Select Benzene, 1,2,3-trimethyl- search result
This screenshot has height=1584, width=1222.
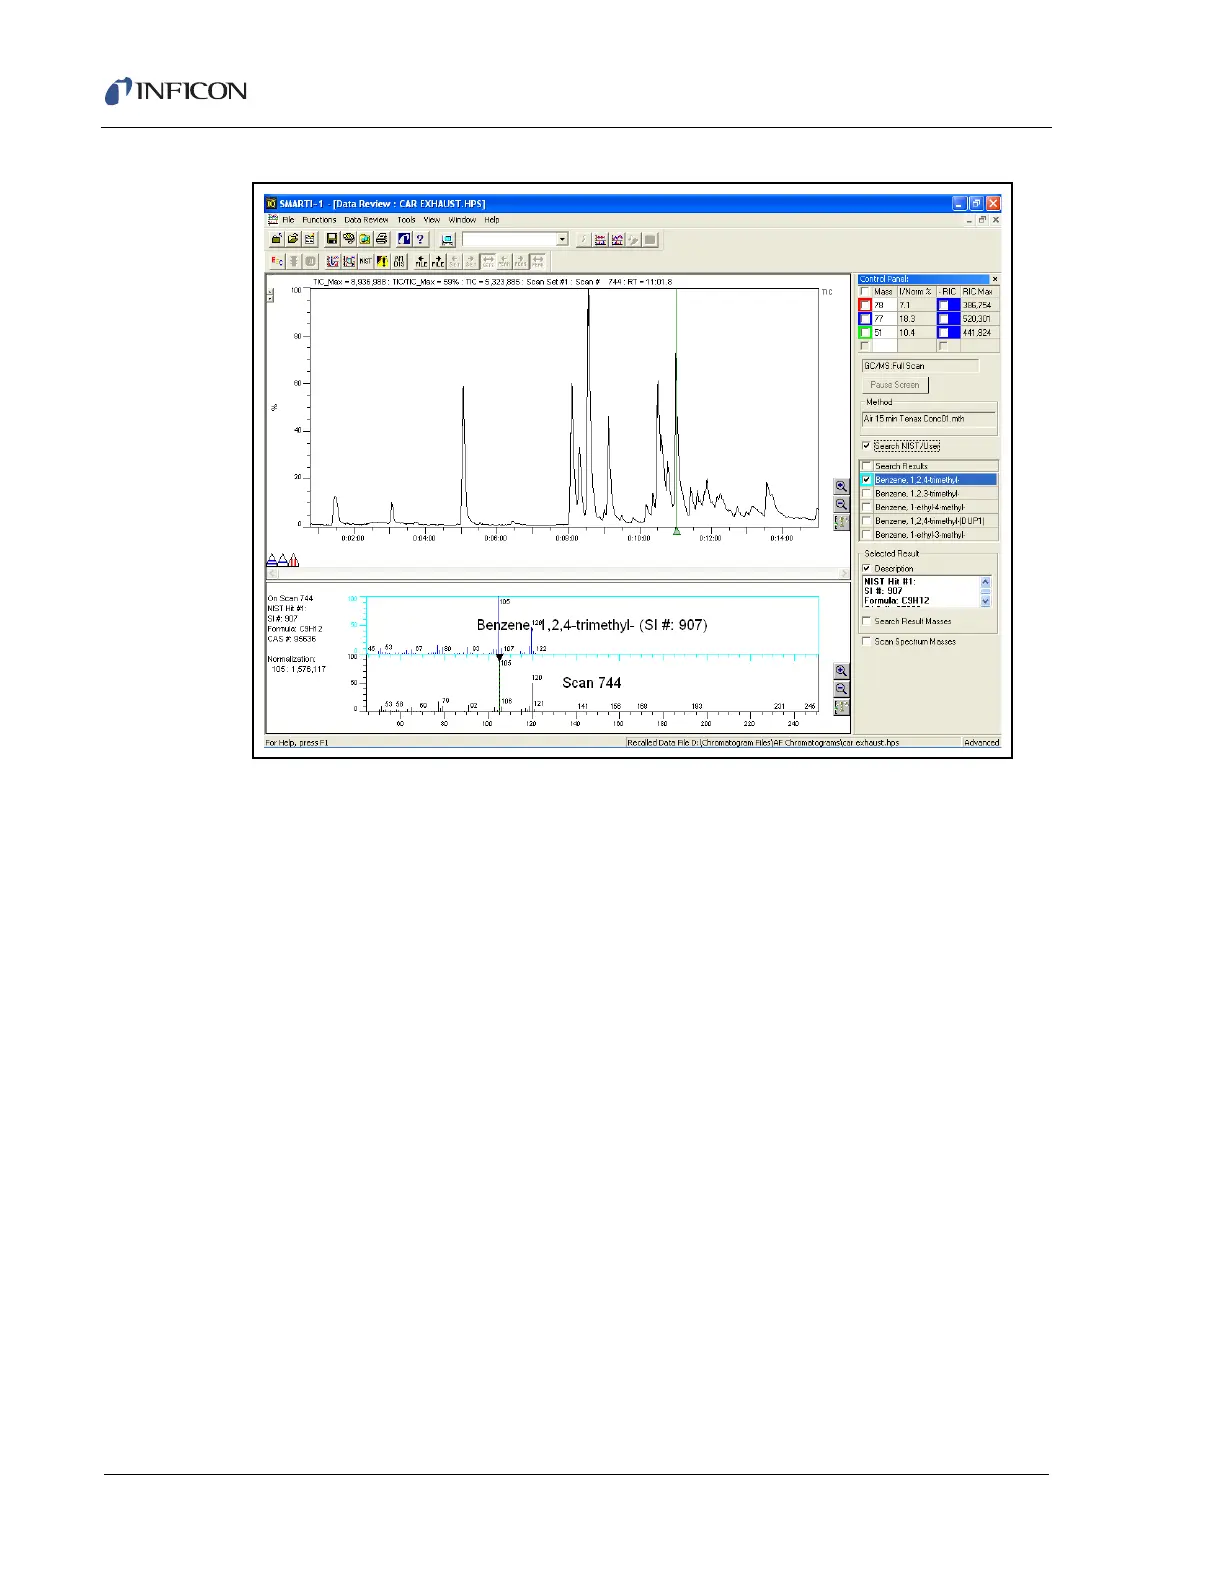(x=916, y=494)
